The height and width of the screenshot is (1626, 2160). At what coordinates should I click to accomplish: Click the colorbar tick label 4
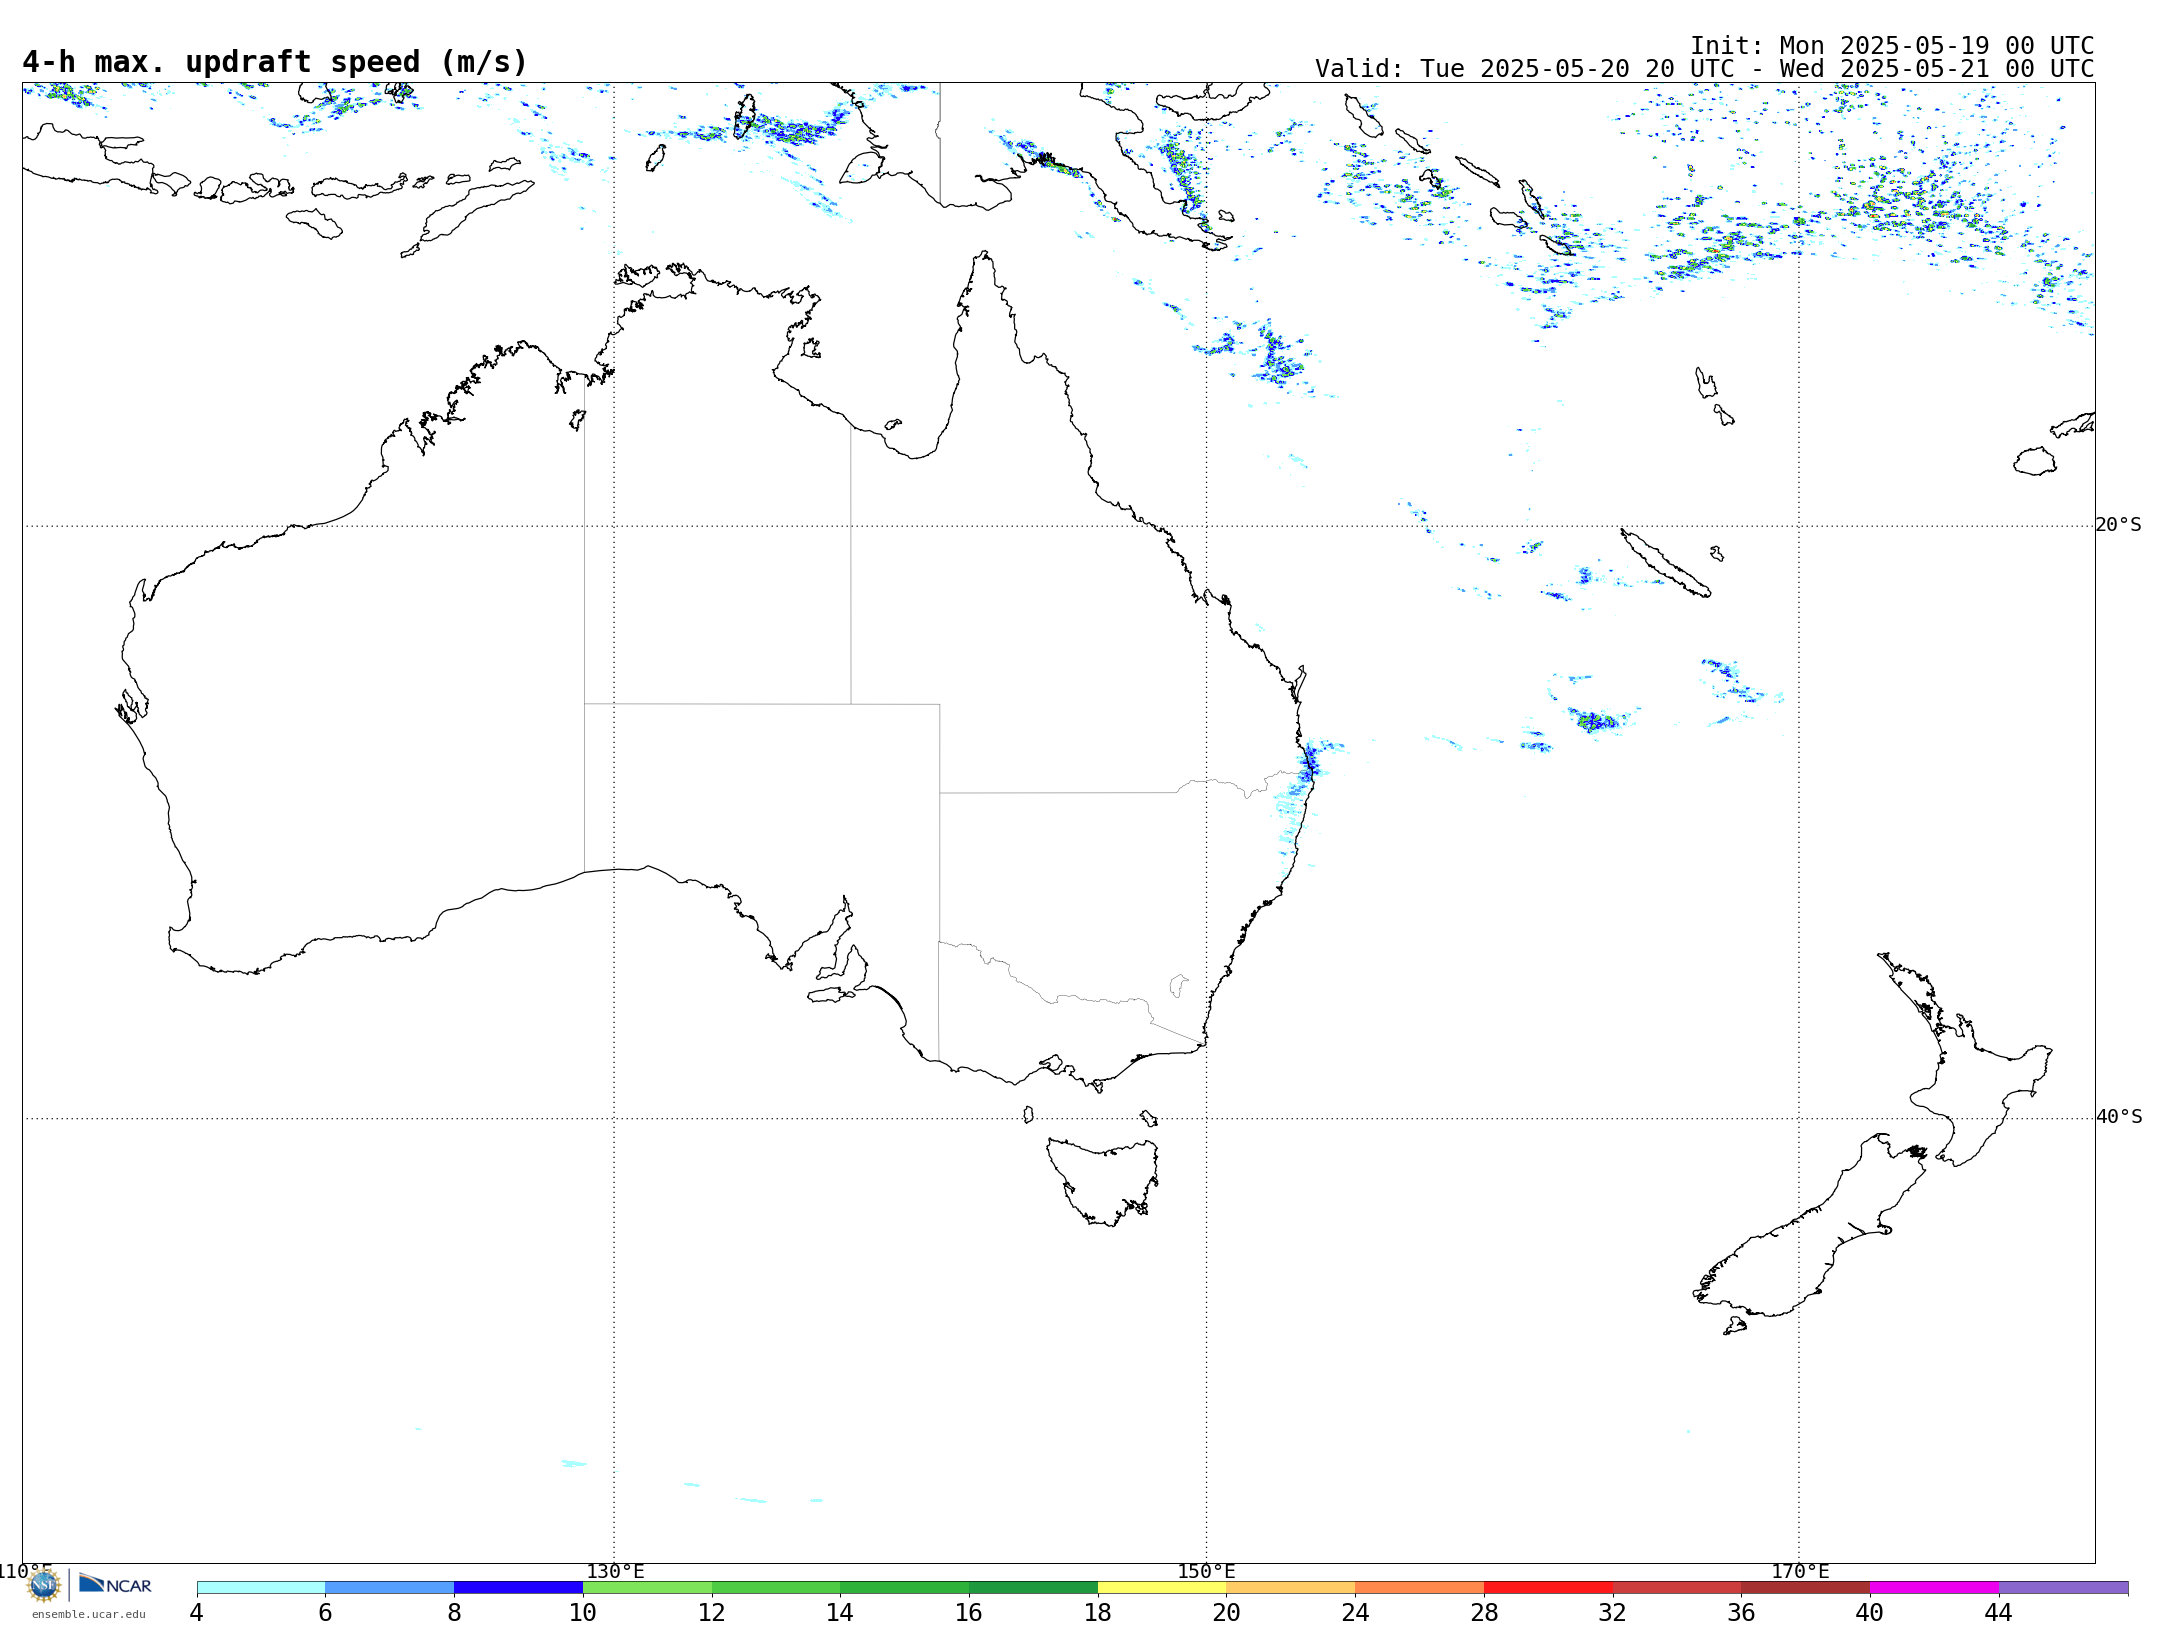[x=197, y=1612]
